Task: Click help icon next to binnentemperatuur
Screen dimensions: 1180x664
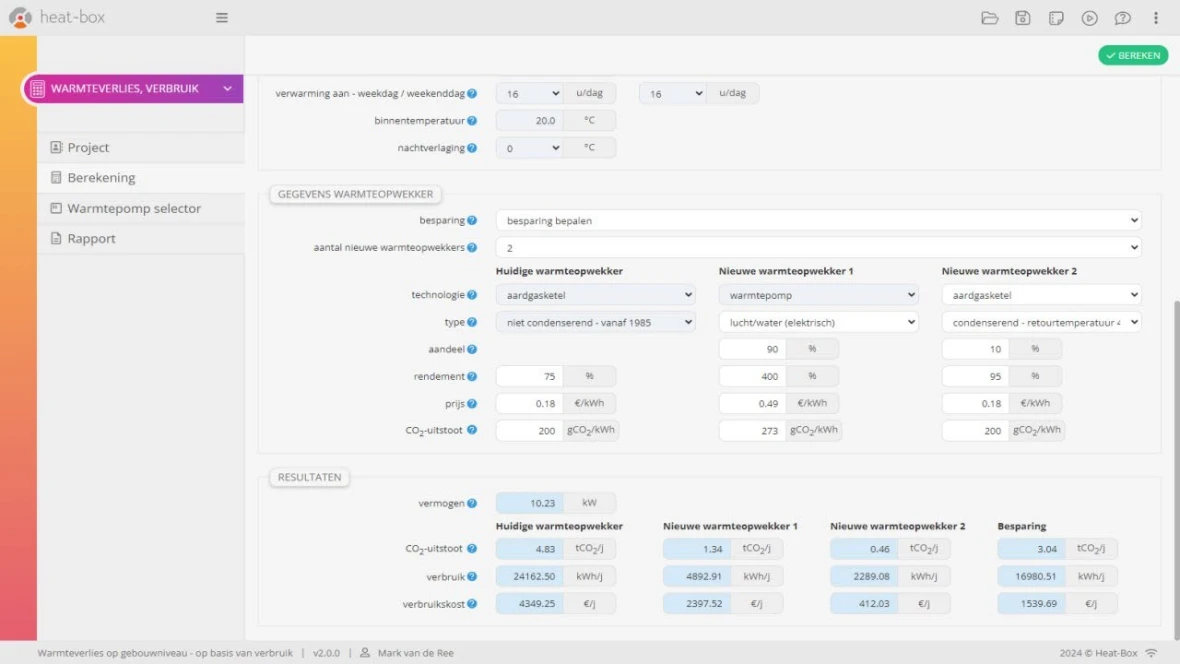Action: coord(472,120)
